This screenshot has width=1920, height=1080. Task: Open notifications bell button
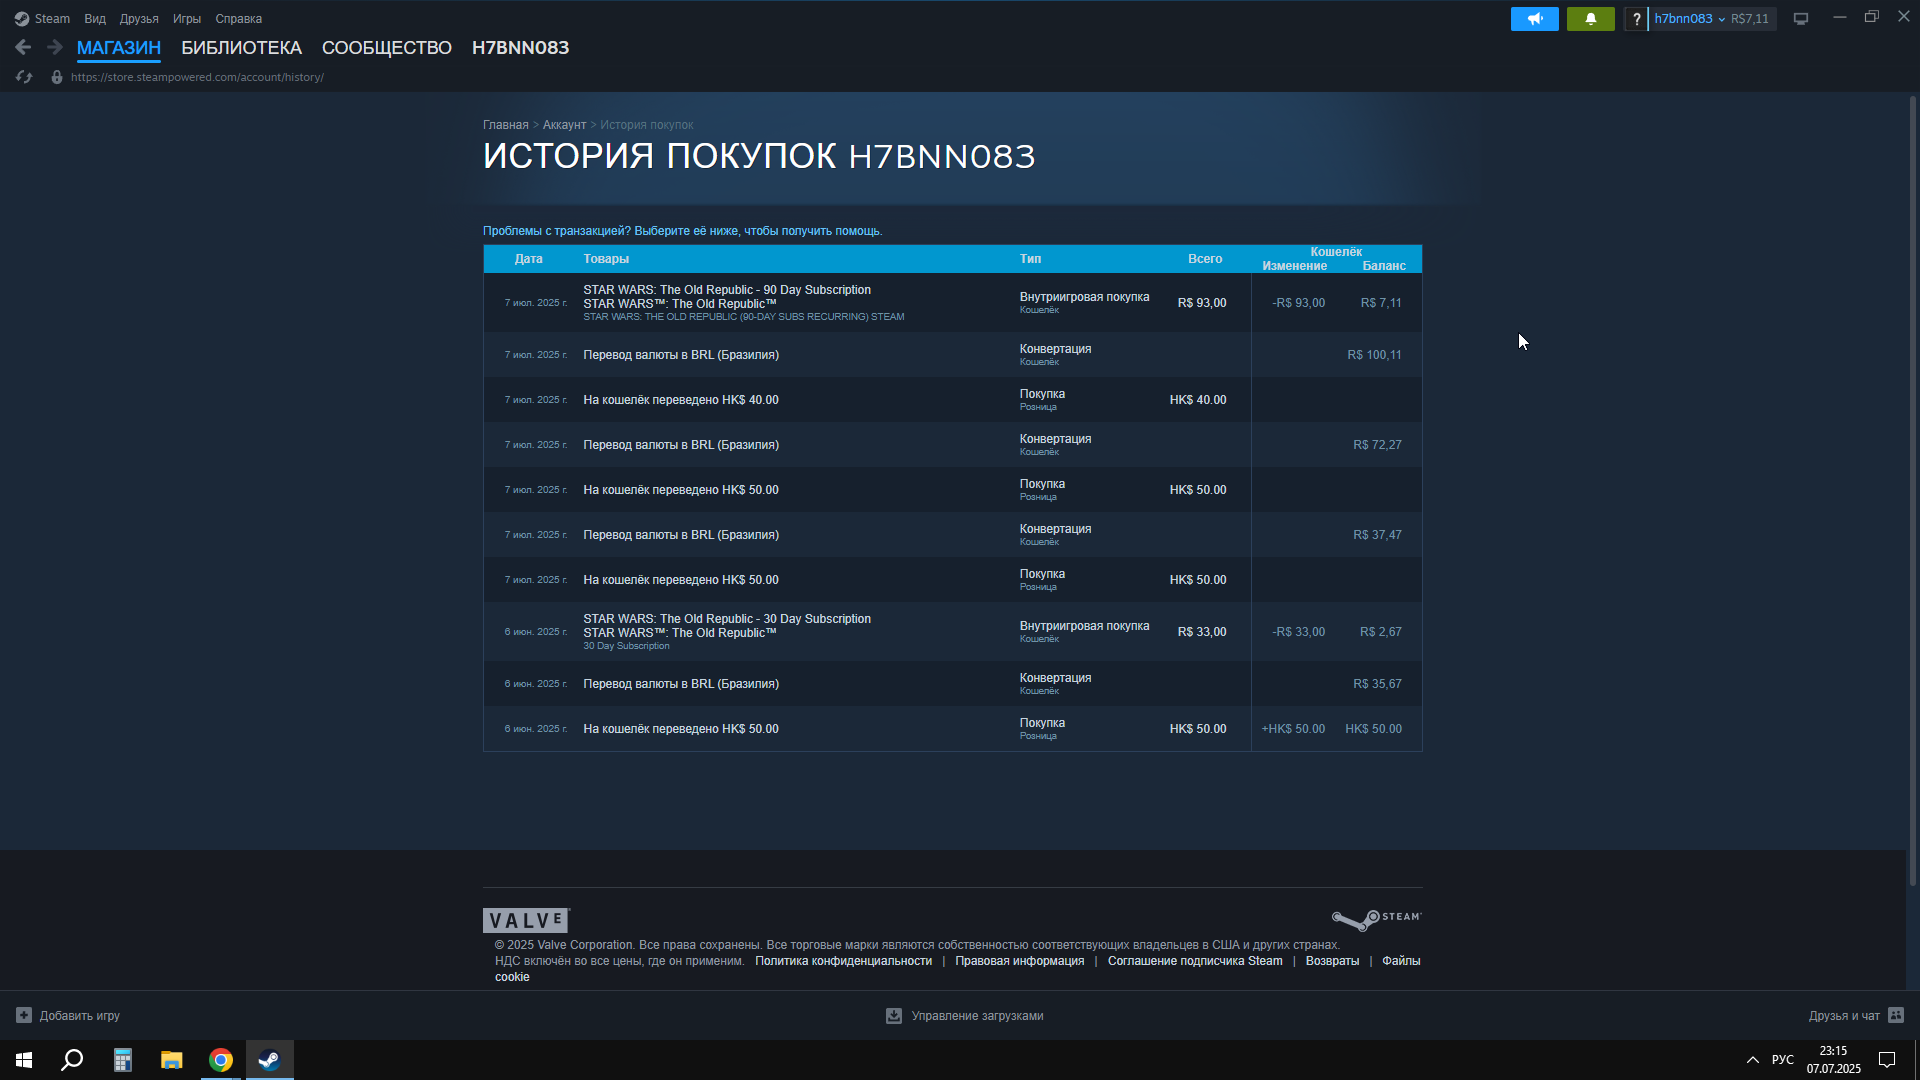point(1591,19)
